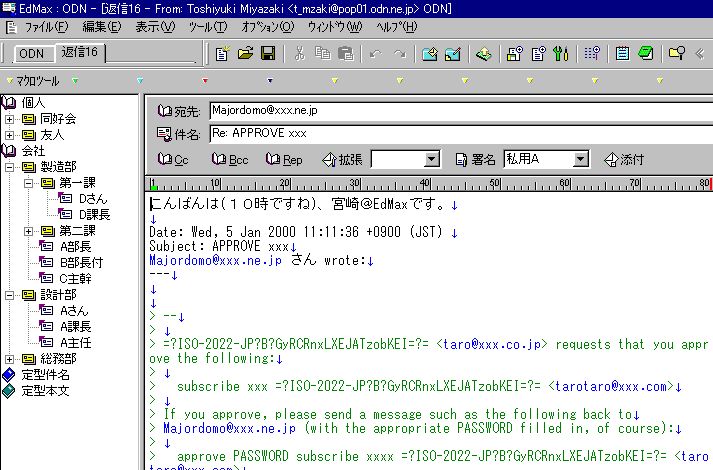Click the 個人 address book icon

coord(9,102)
